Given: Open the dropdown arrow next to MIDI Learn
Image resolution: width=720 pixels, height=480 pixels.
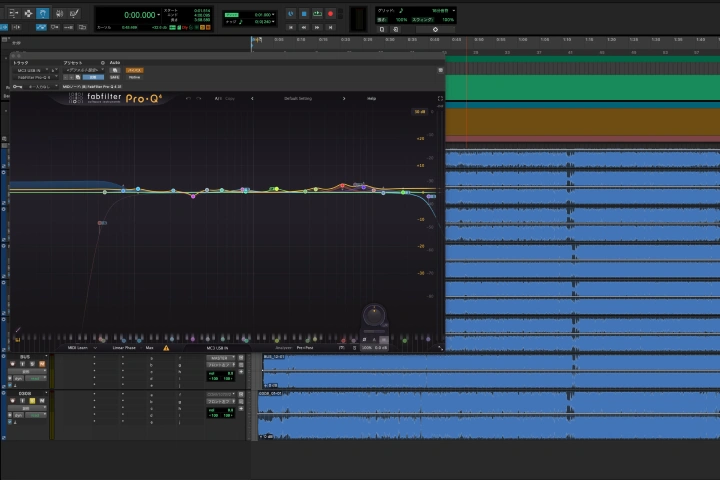Looking at the screenshot, I should coord(95,348).
